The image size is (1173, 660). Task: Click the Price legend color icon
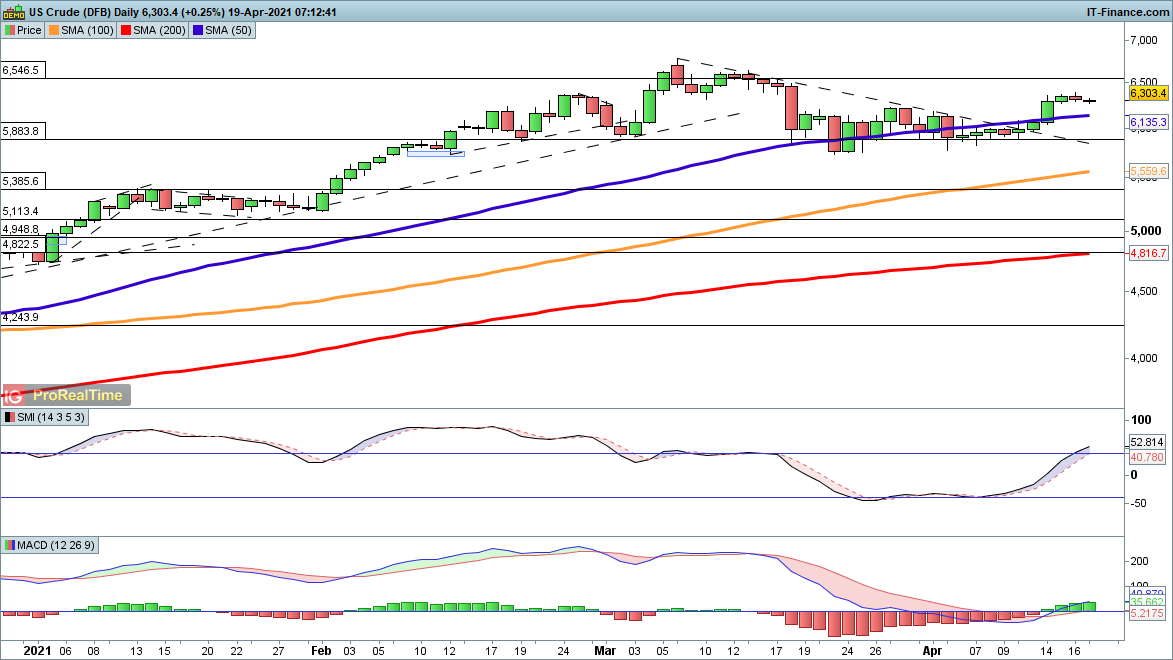click(x=10, y=30)
